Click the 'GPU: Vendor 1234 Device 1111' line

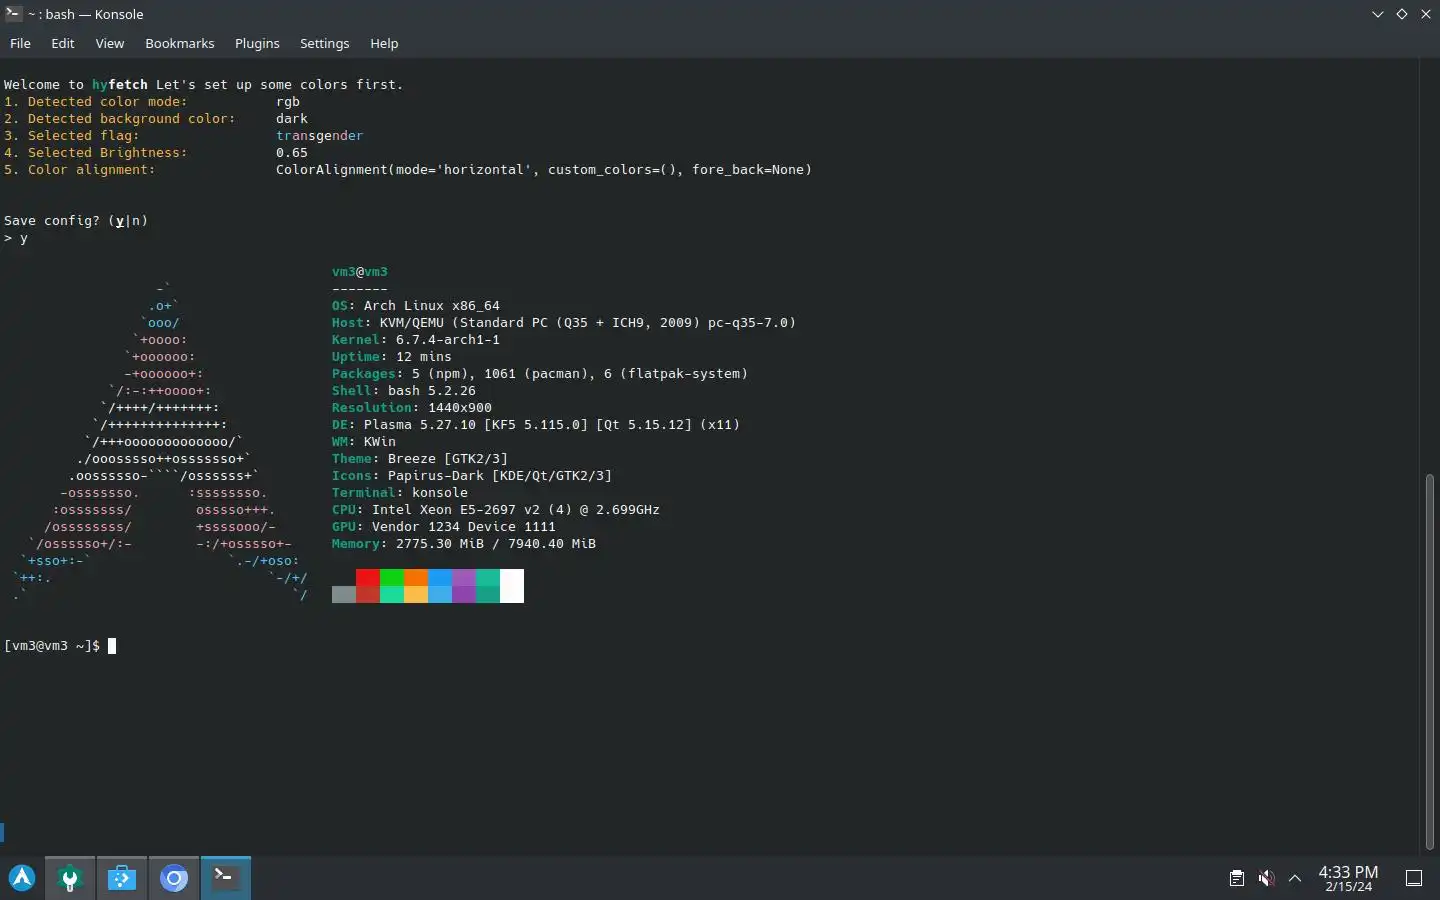coord(444,527)
